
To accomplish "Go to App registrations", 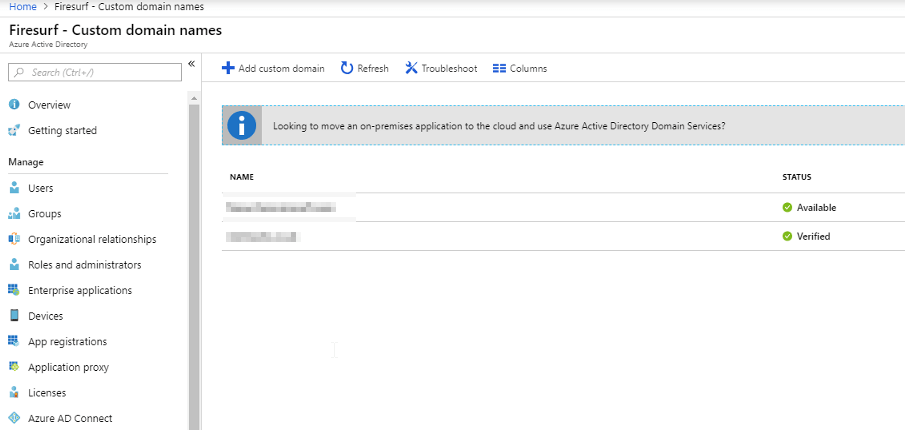I will (68, 342).
